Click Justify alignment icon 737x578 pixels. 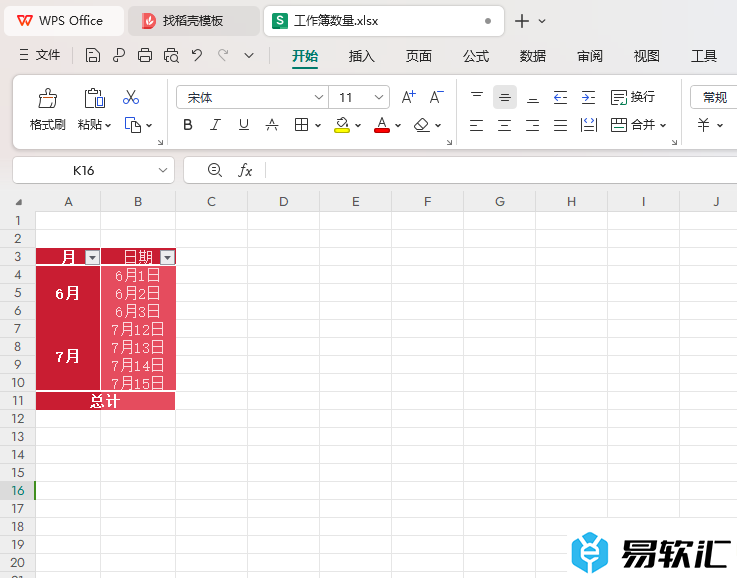click(x=560, y=125)
